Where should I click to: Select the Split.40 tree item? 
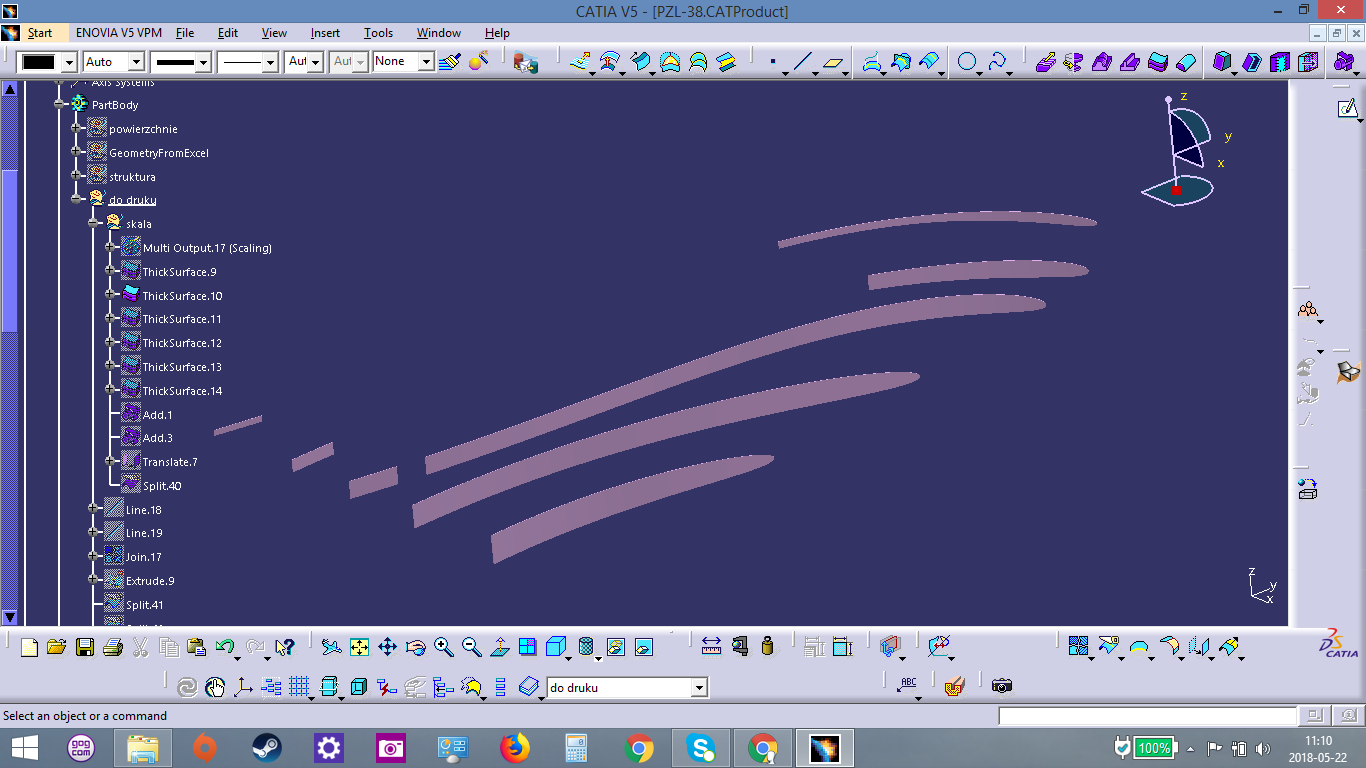(x=162, y=486)
